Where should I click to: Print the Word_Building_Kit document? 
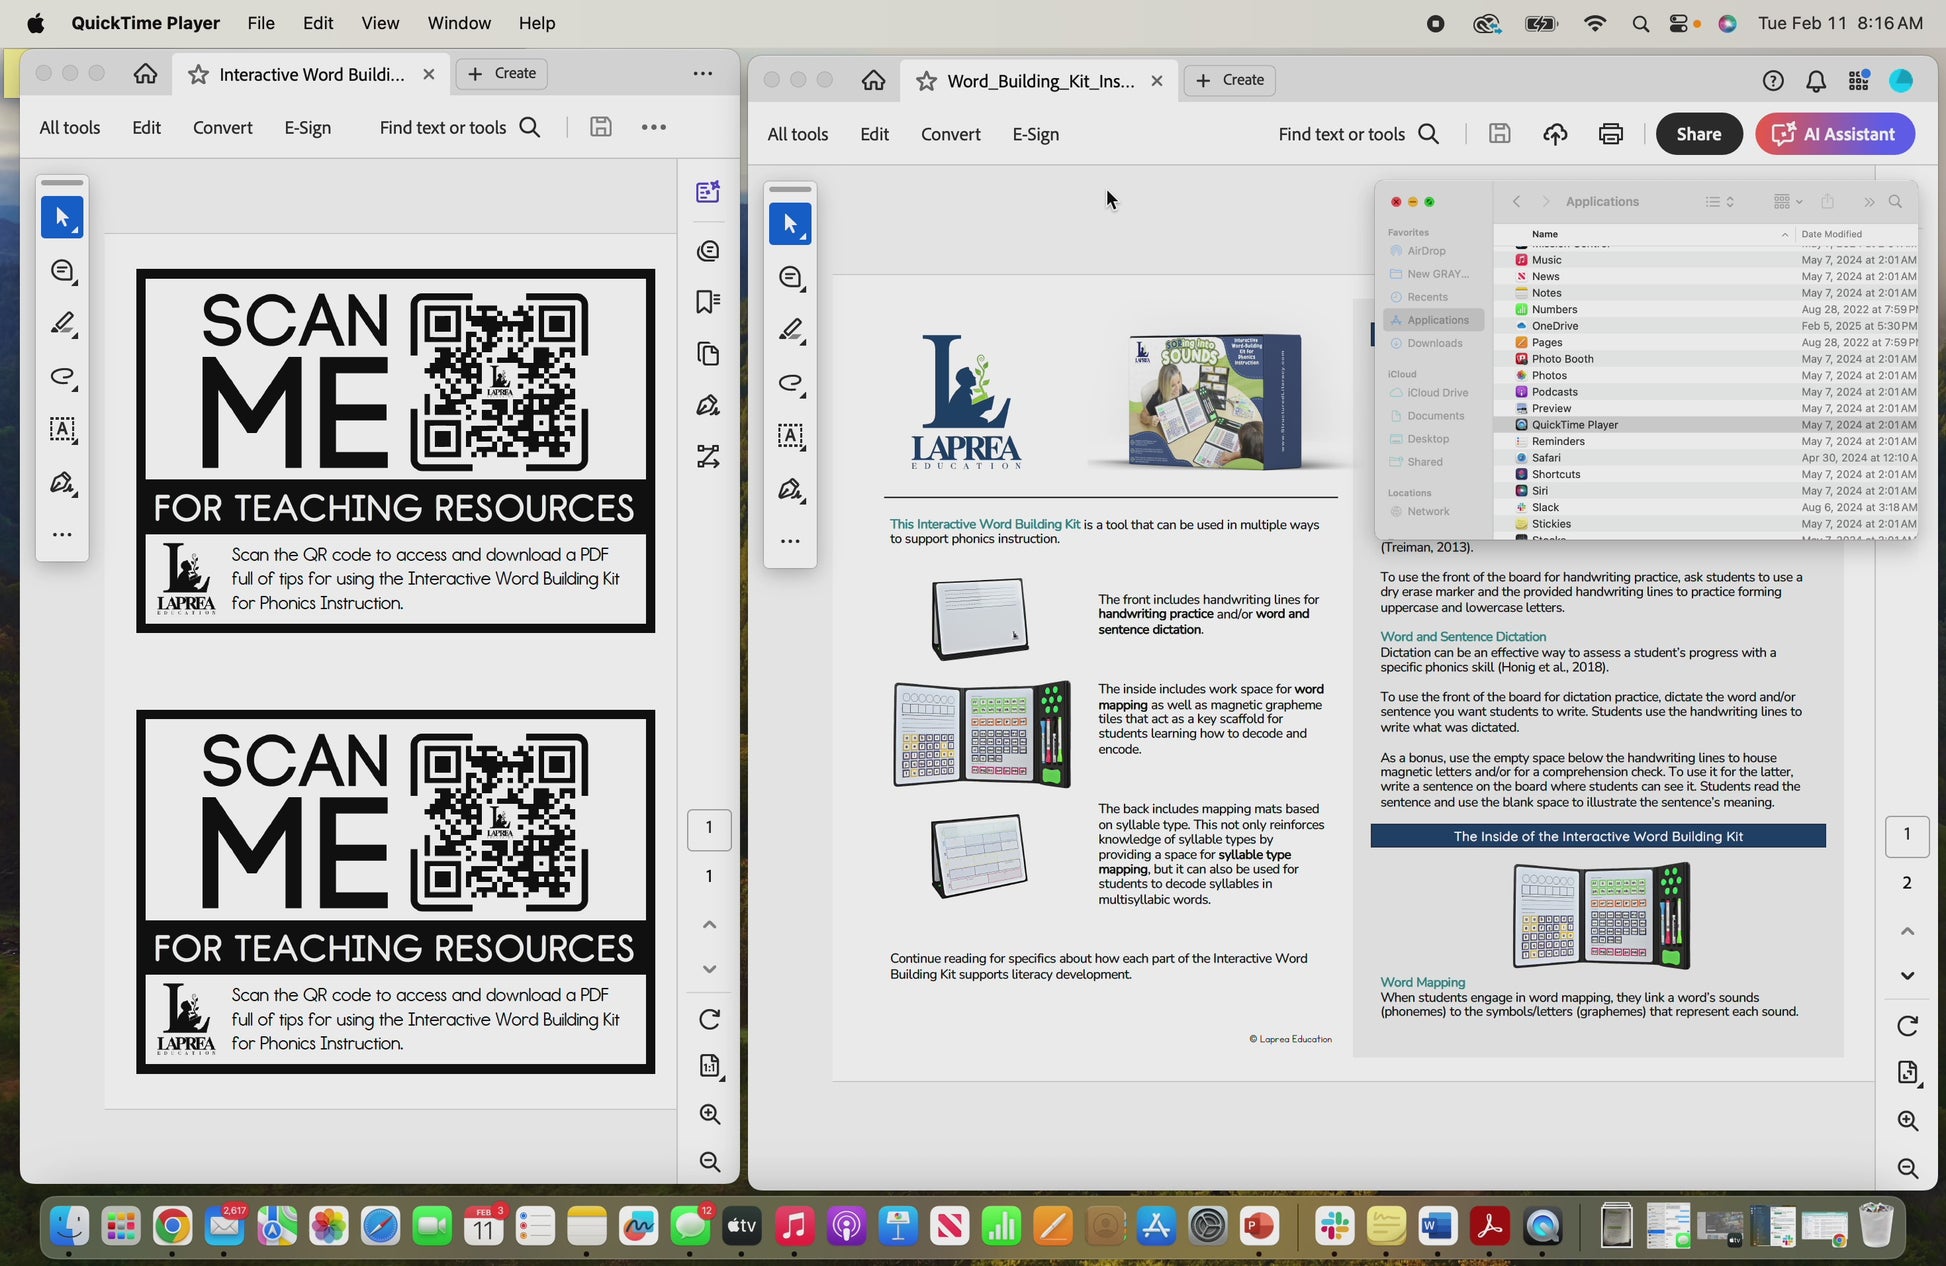pyautogui.click(x=1610, y=134)
